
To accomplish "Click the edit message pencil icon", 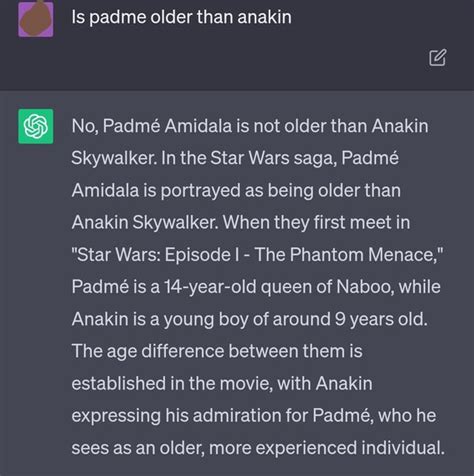I will [x=437, y=58].
